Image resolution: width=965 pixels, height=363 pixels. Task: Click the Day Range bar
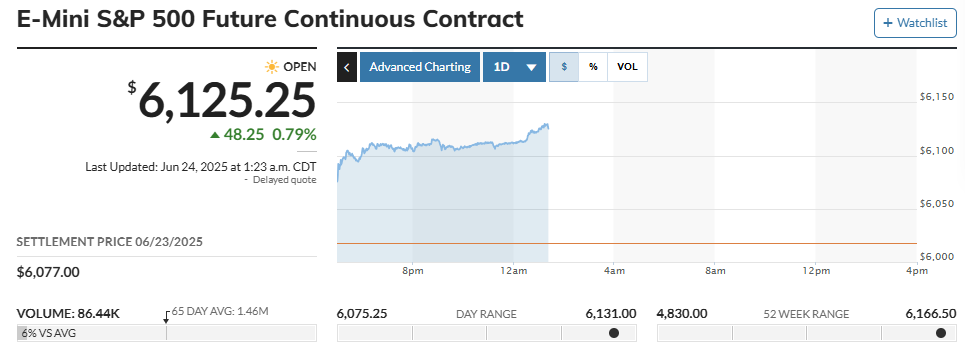point(487,333)
